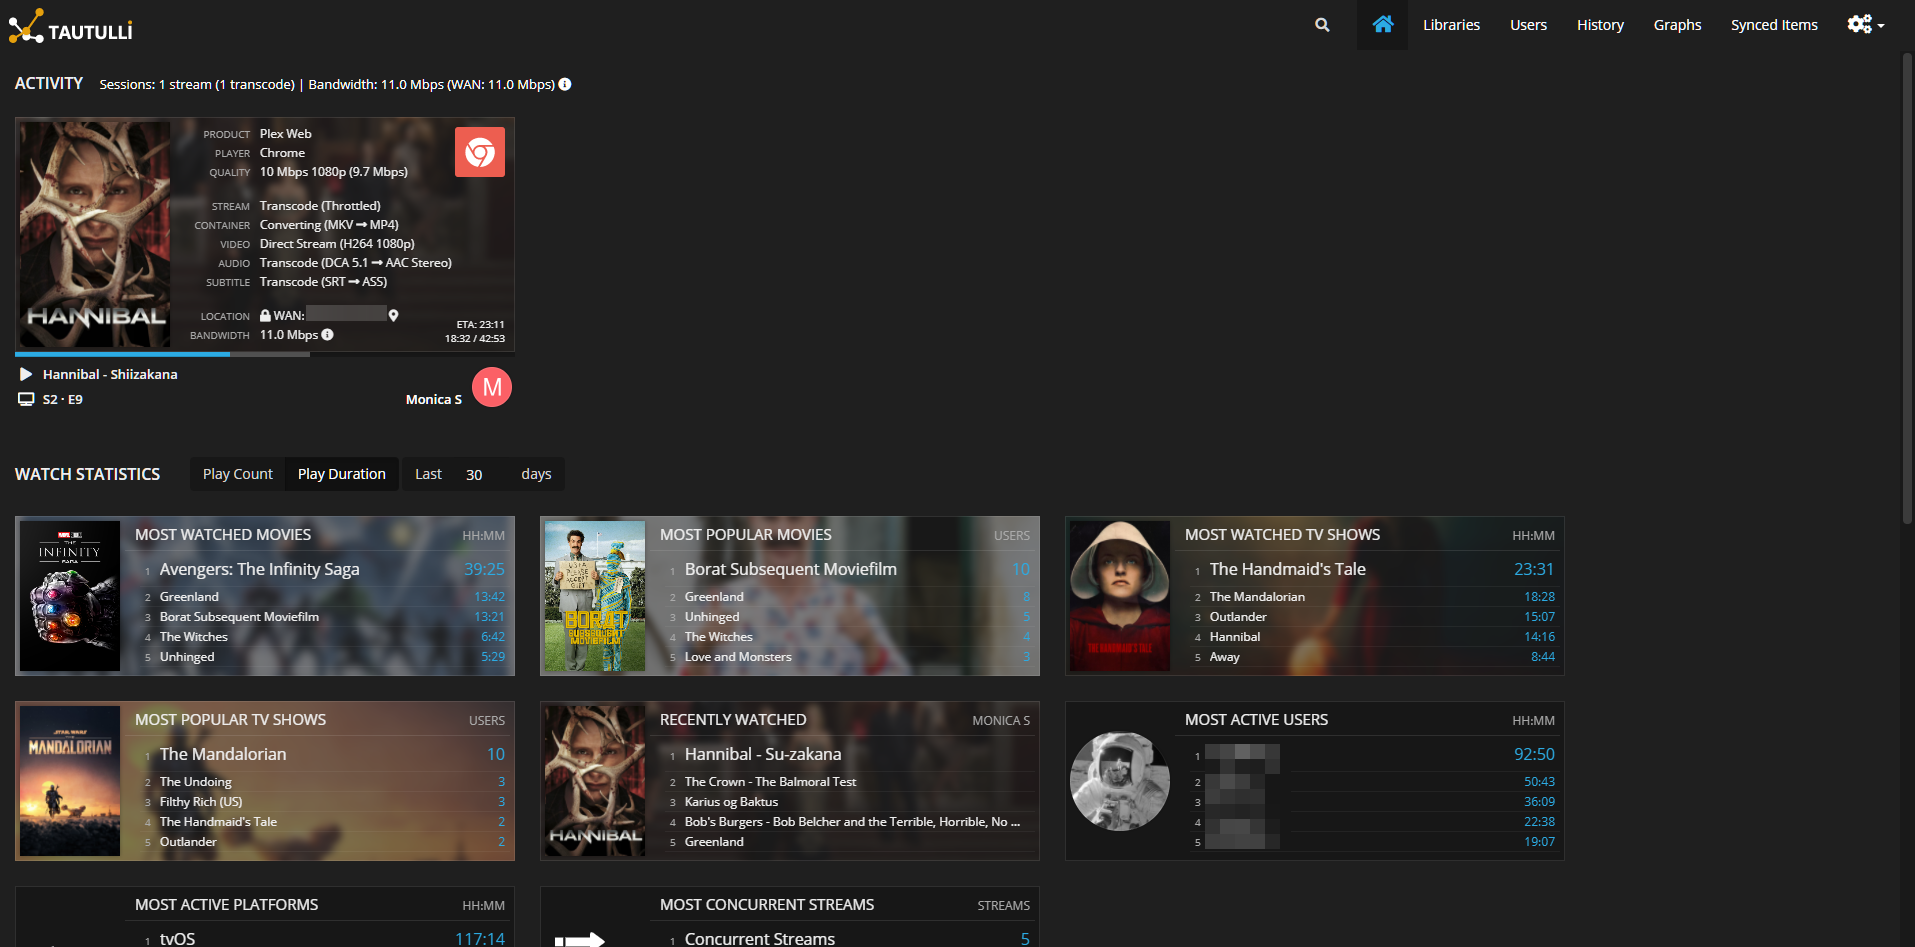Viewport: 1915px width, 947px height.
Task: Go to the Home icon
Action: pyautogui.click(x=1382, y=25)
